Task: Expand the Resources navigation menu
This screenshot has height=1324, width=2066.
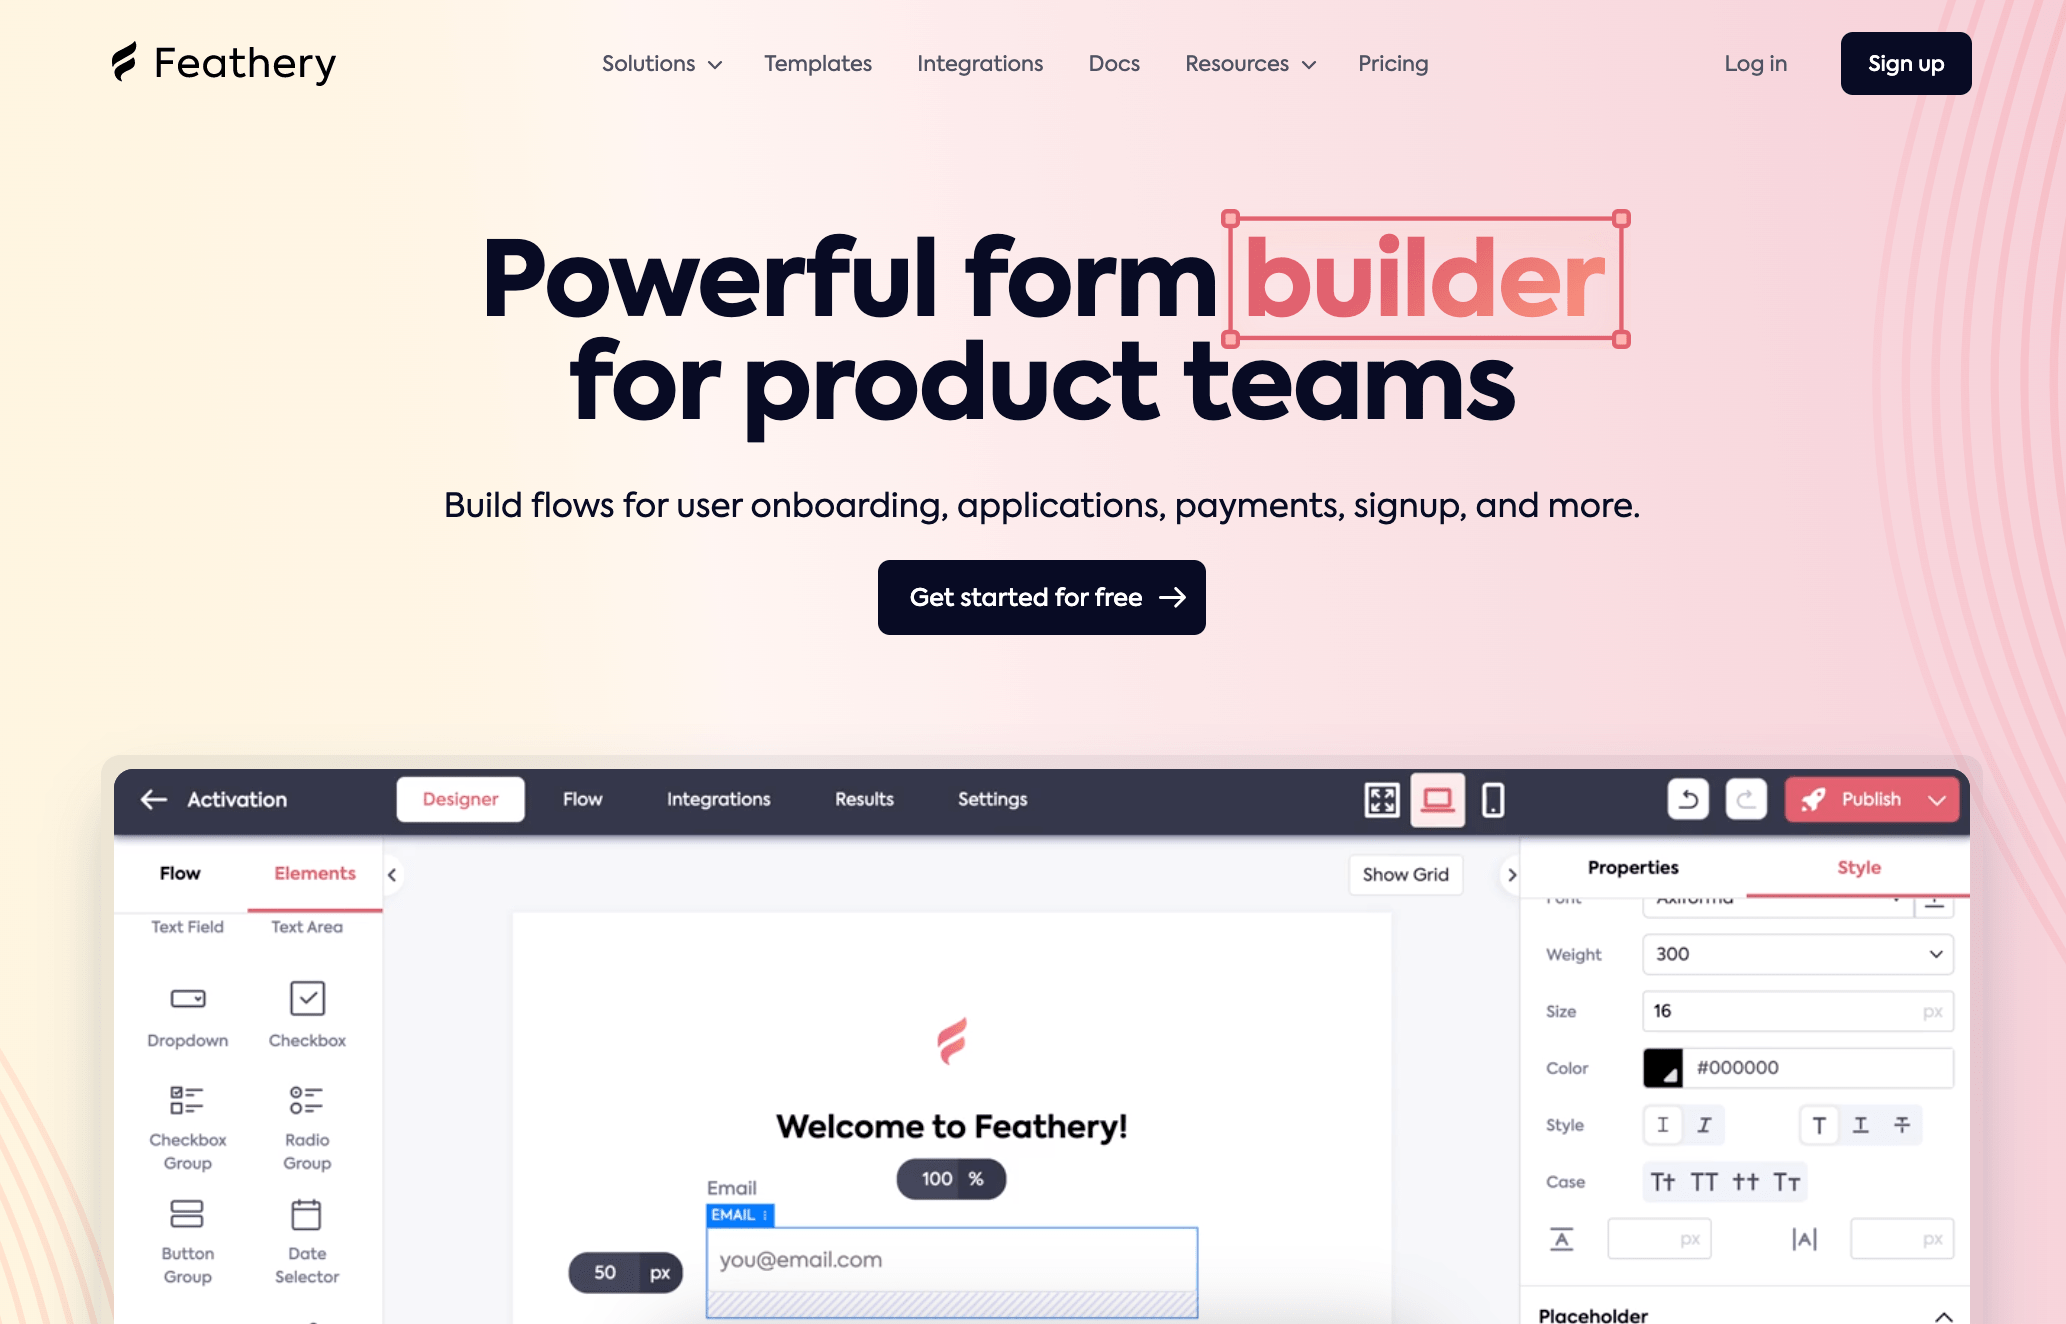Action: (x=1248, y=63)
